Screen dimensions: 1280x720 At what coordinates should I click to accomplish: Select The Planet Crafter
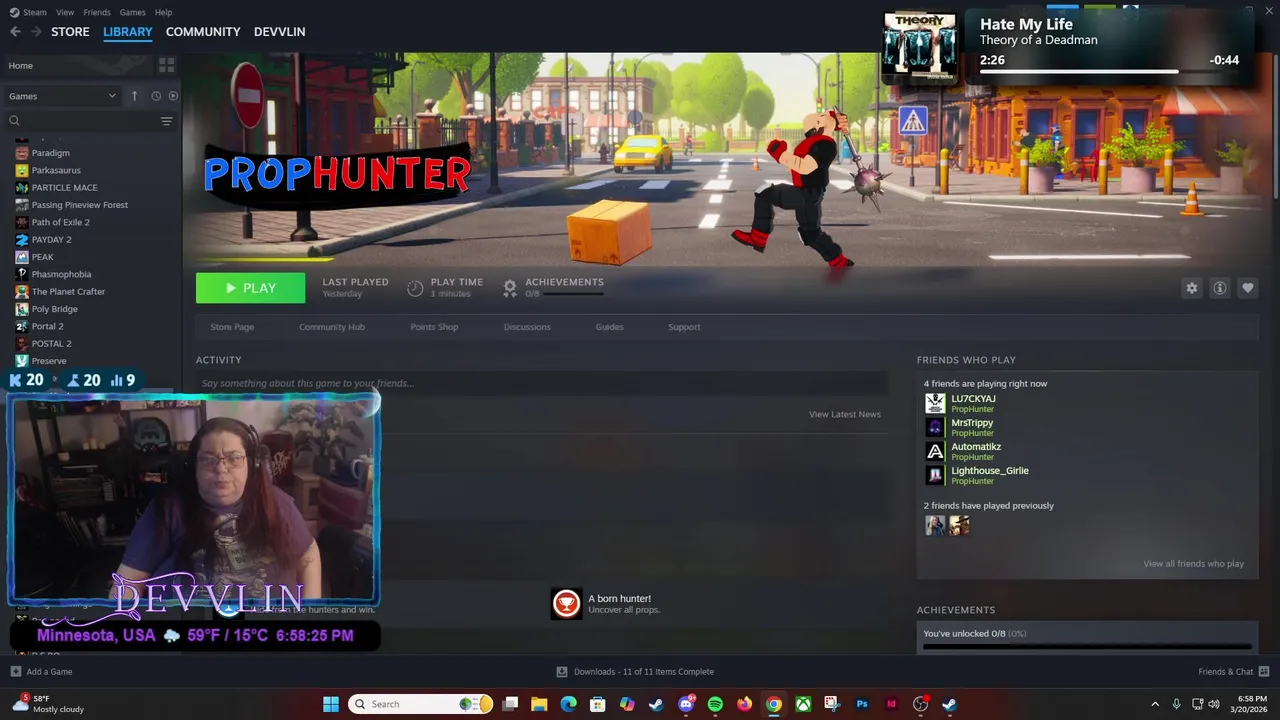coord(68,291)
